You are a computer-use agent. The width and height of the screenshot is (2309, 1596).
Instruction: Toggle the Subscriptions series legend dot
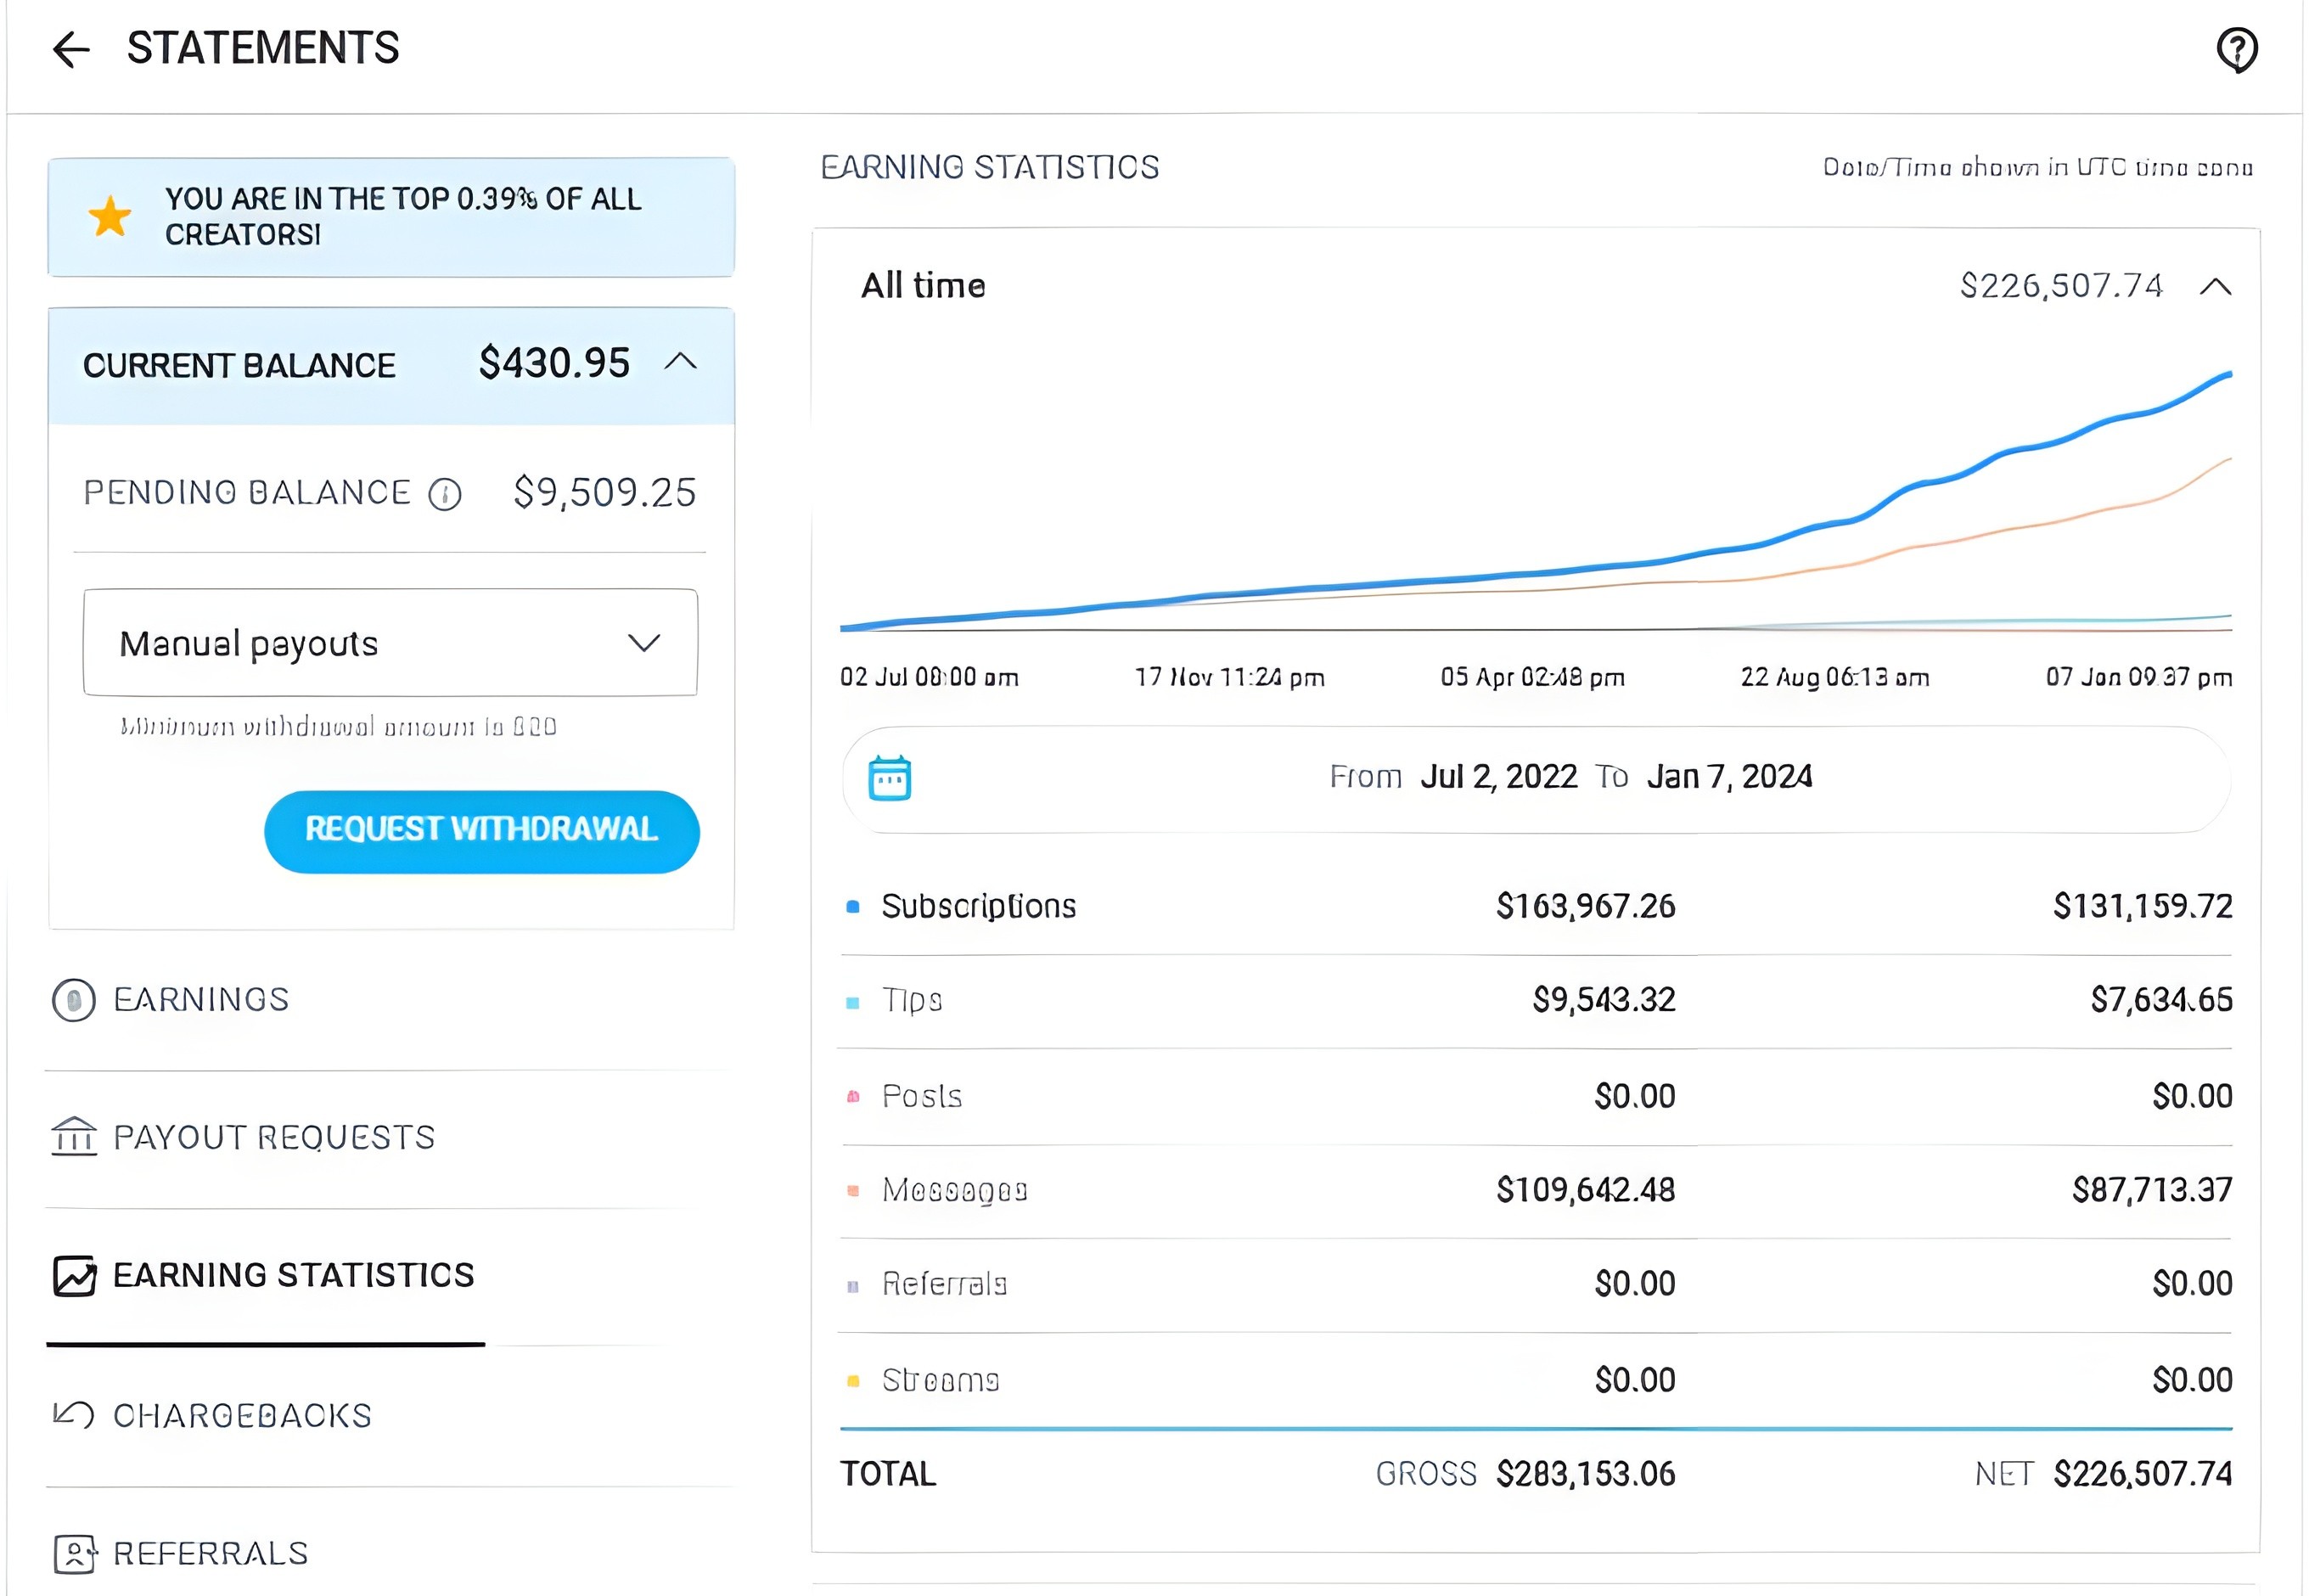(x=853, y=907)
